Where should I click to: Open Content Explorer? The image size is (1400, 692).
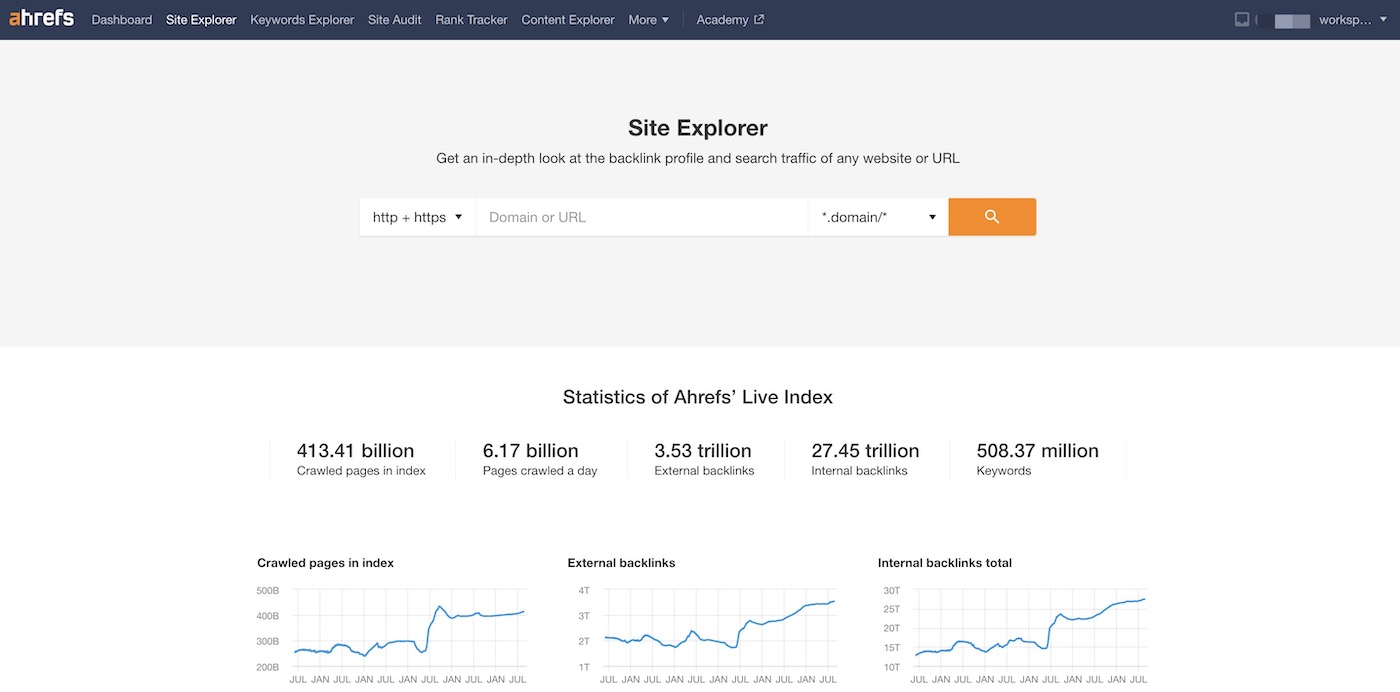click(568, 19)
